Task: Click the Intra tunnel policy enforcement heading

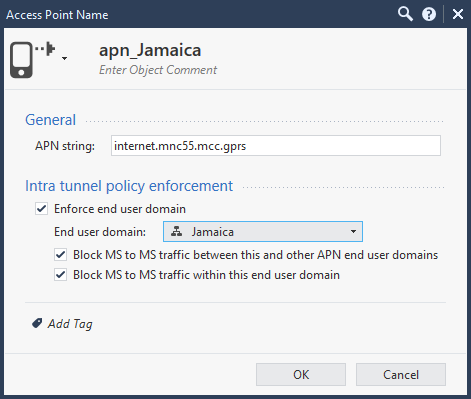Action: (129, 186)
